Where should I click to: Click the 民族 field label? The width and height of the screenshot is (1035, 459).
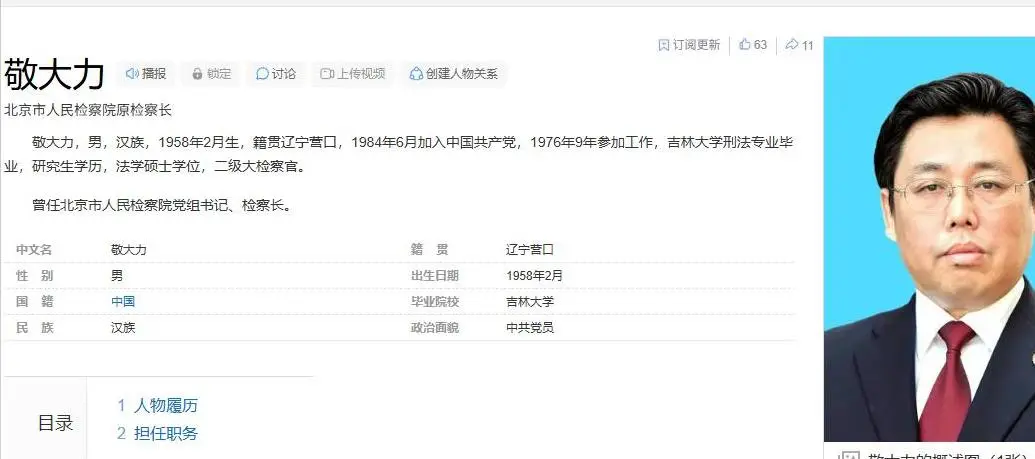point(34,328)
